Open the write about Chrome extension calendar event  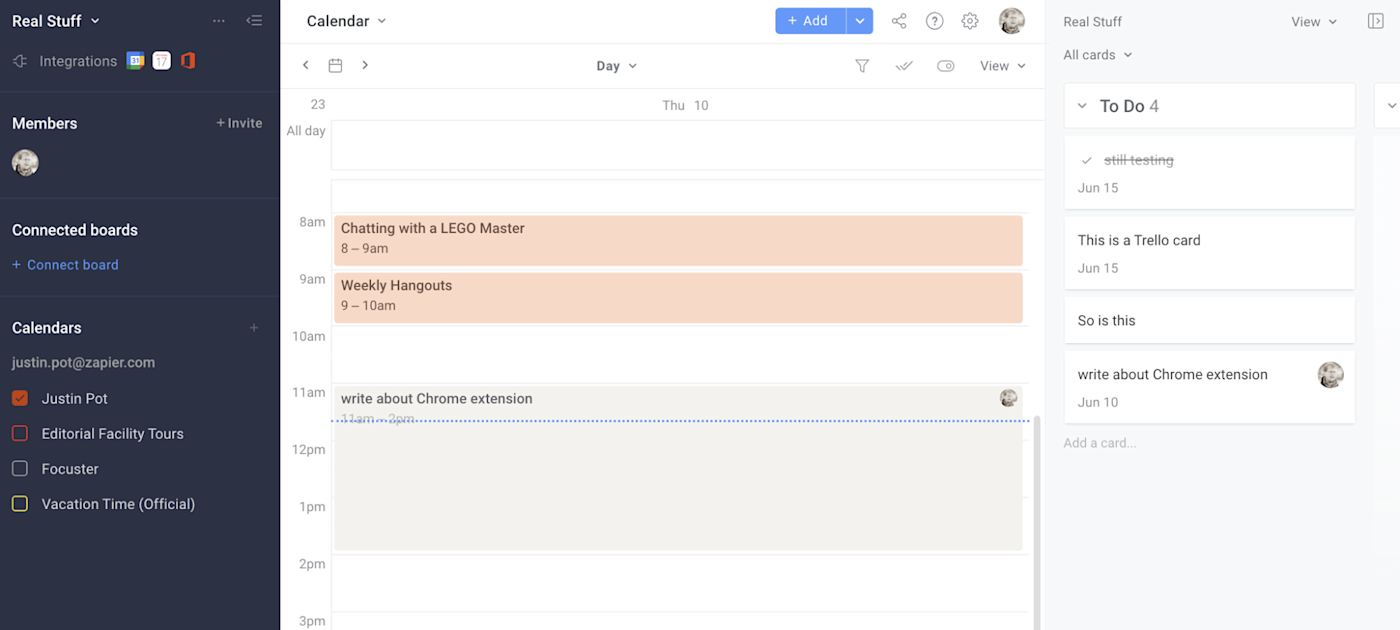(x=678, y=468)
